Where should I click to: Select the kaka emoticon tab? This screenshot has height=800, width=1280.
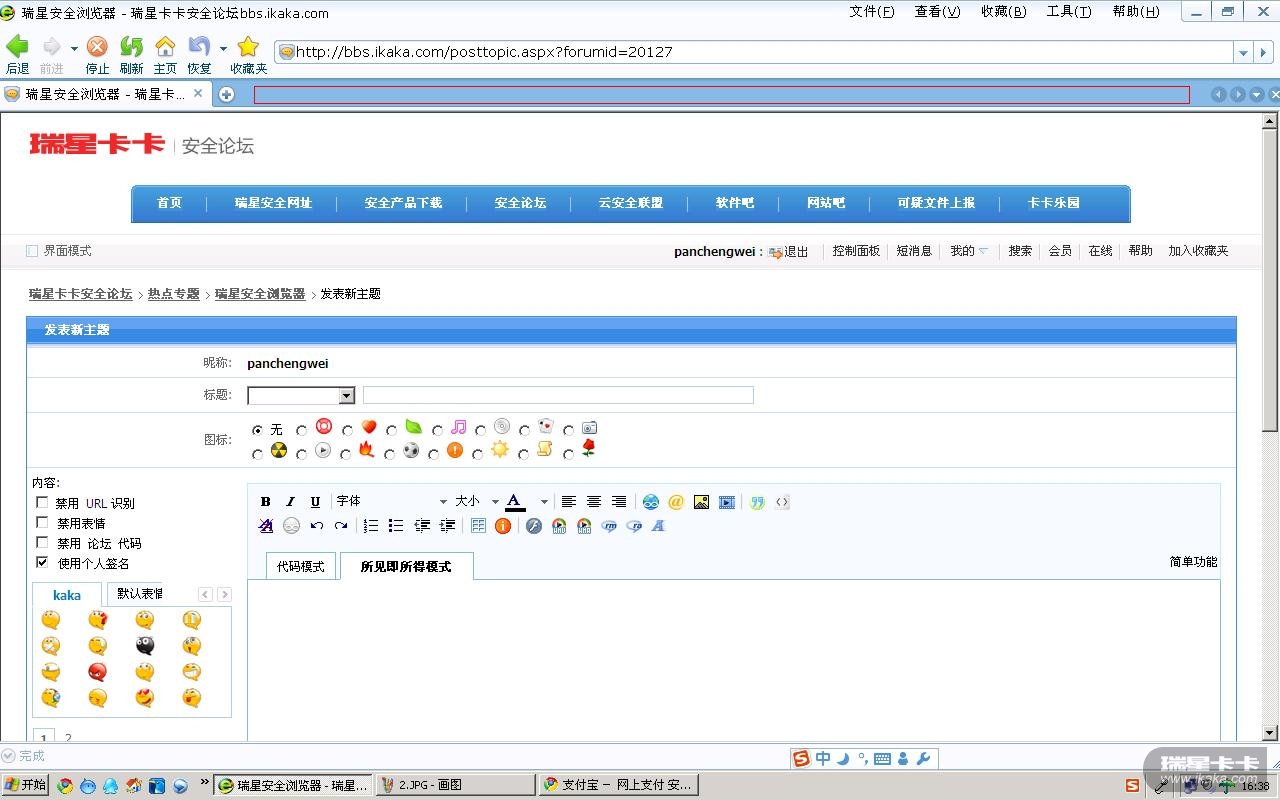[67, 595]
